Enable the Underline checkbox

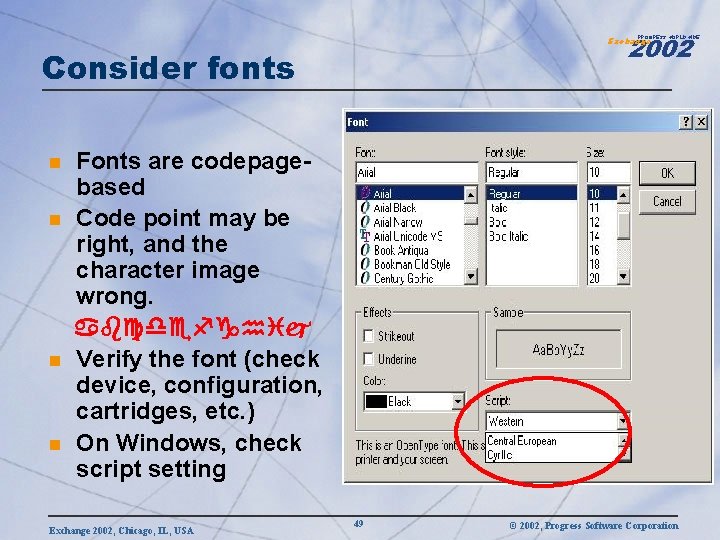click(x=368, y=359)
